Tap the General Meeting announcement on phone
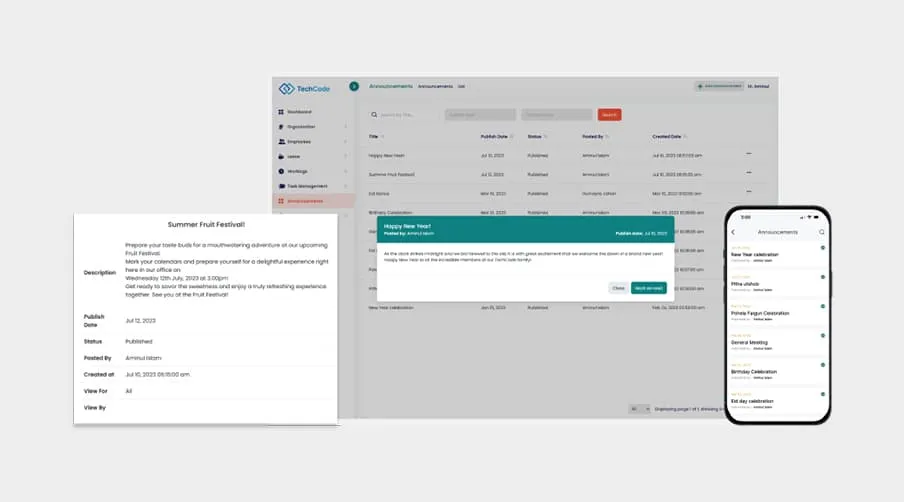 click(x=777, y=342)
